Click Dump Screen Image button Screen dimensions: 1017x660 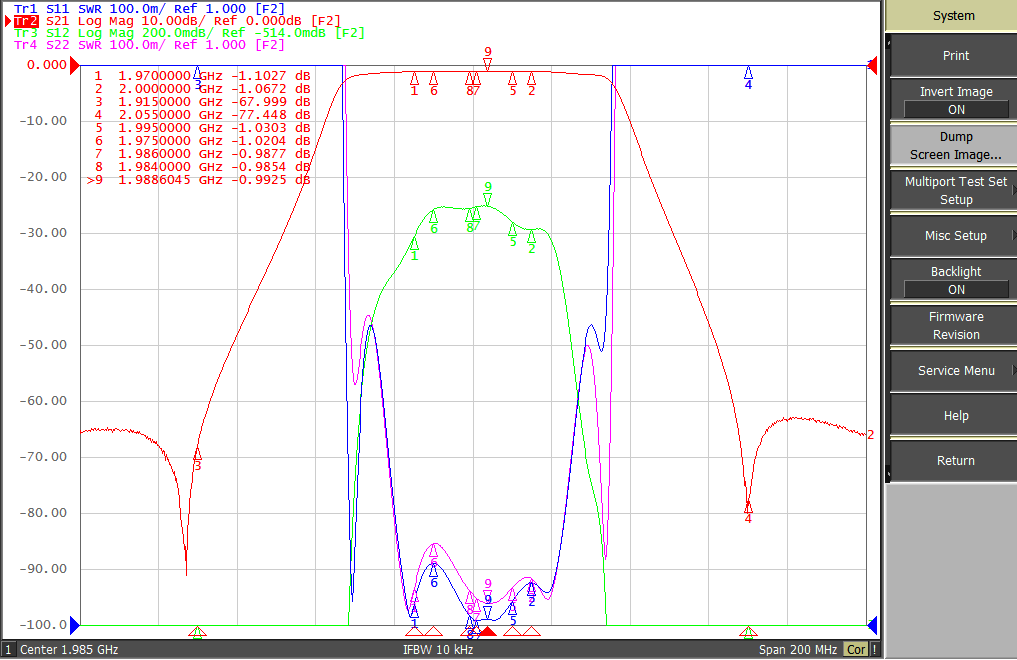(x=955, y=145)
